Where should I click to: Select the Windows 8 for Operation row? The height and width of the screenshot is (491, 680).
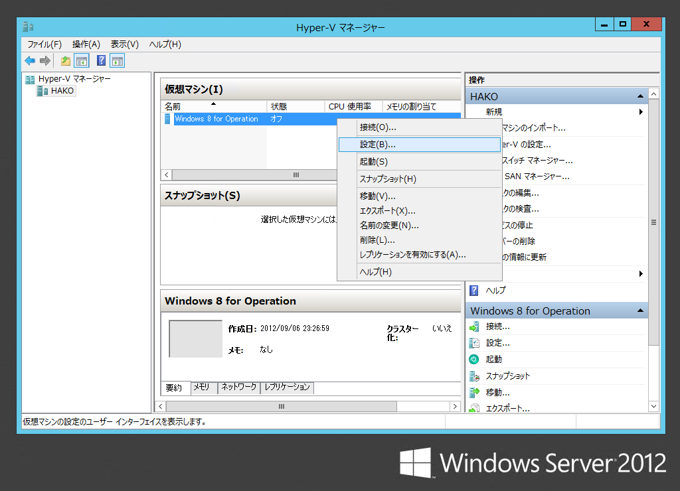coord(312,119)
